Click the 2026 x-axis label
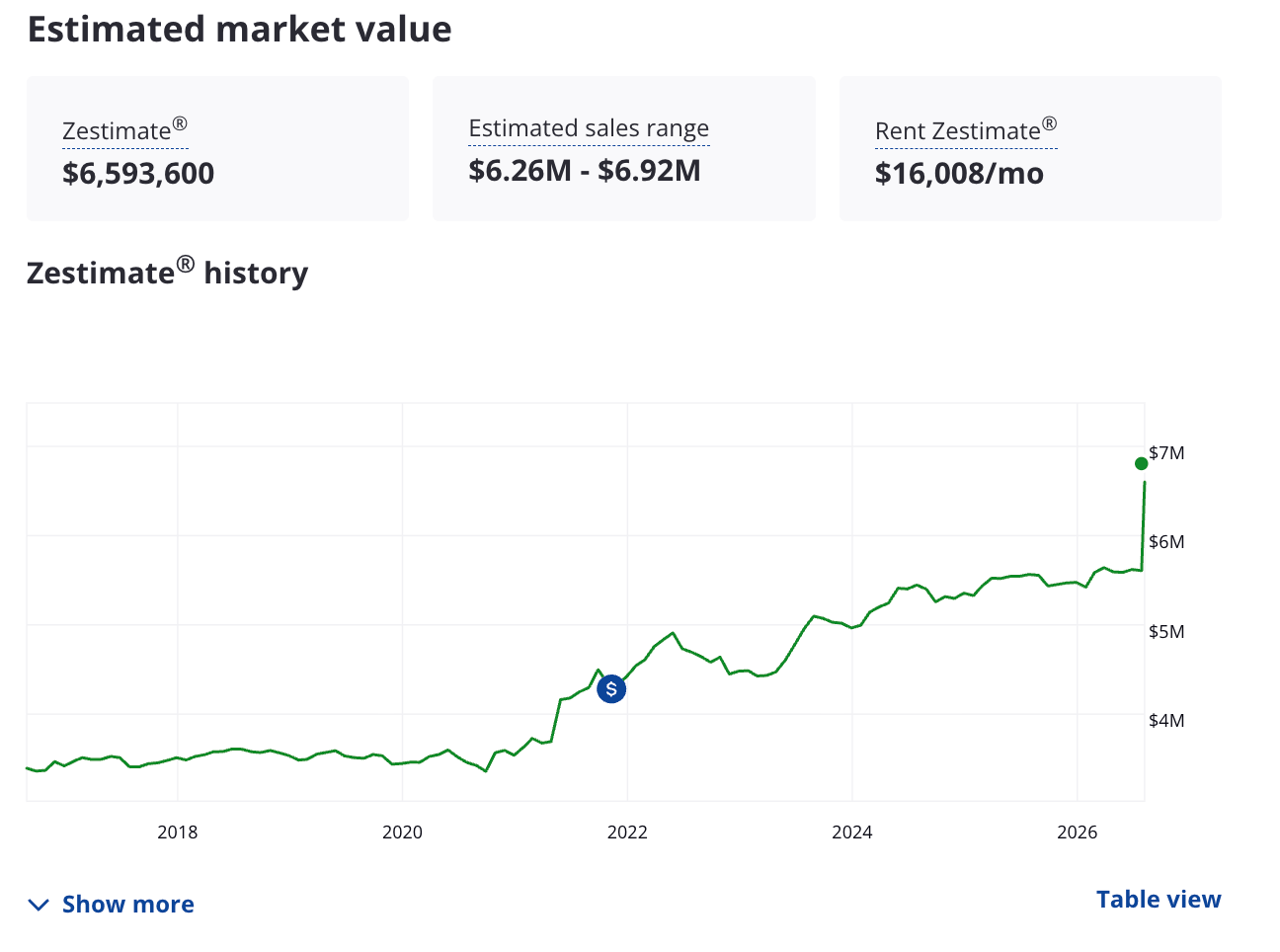This screenshot has width=1280, height=952. point(1077,832)
